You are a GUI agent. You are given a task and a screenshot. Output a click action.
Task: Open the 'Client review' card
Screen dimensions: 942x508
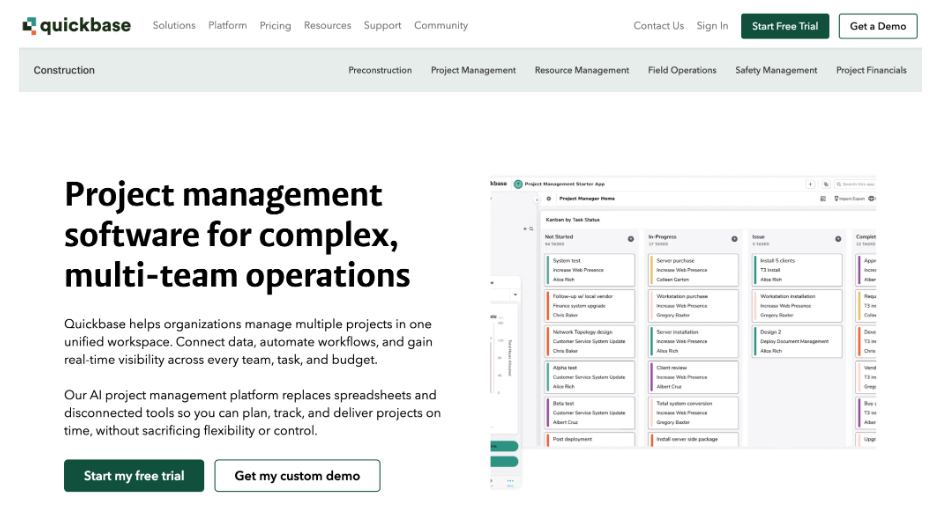tap(693, 377)
